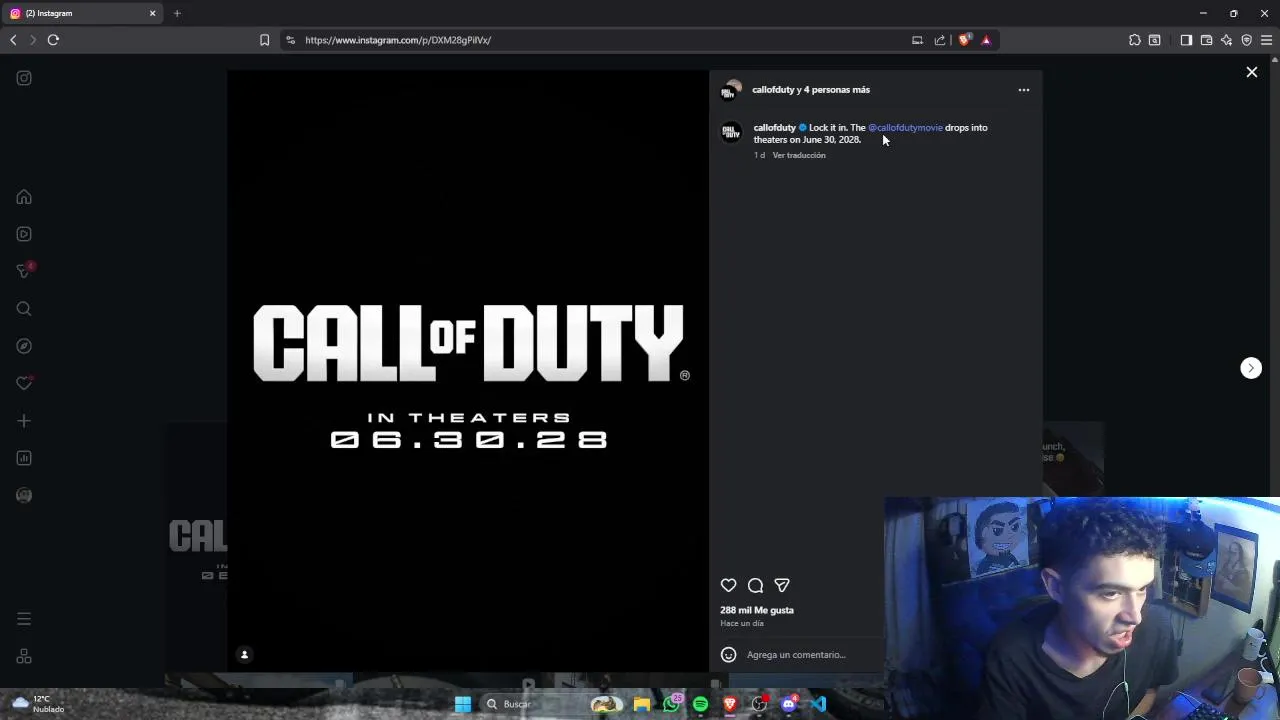Viewport: 1280px width, 720px height.
Task: Go to Instagram Home feed
Action: coord(24,197)
